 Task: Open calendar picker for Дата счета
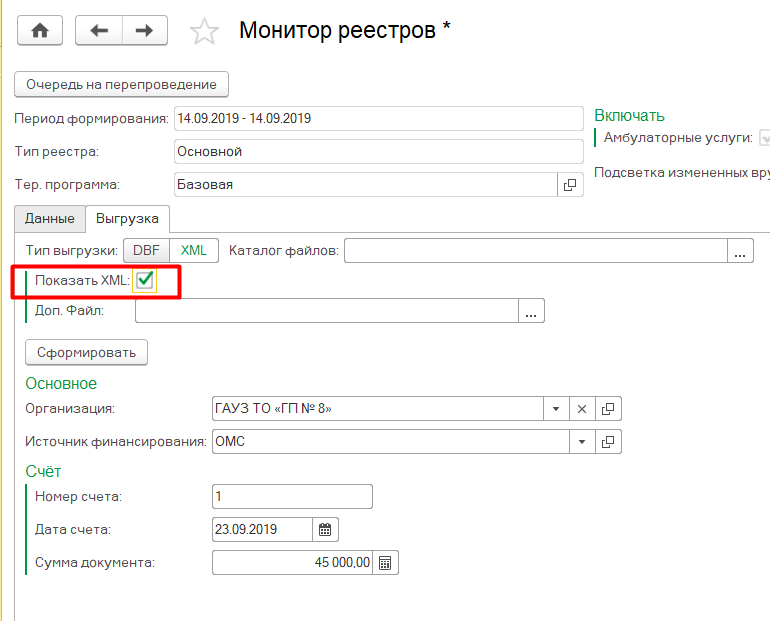324,529
